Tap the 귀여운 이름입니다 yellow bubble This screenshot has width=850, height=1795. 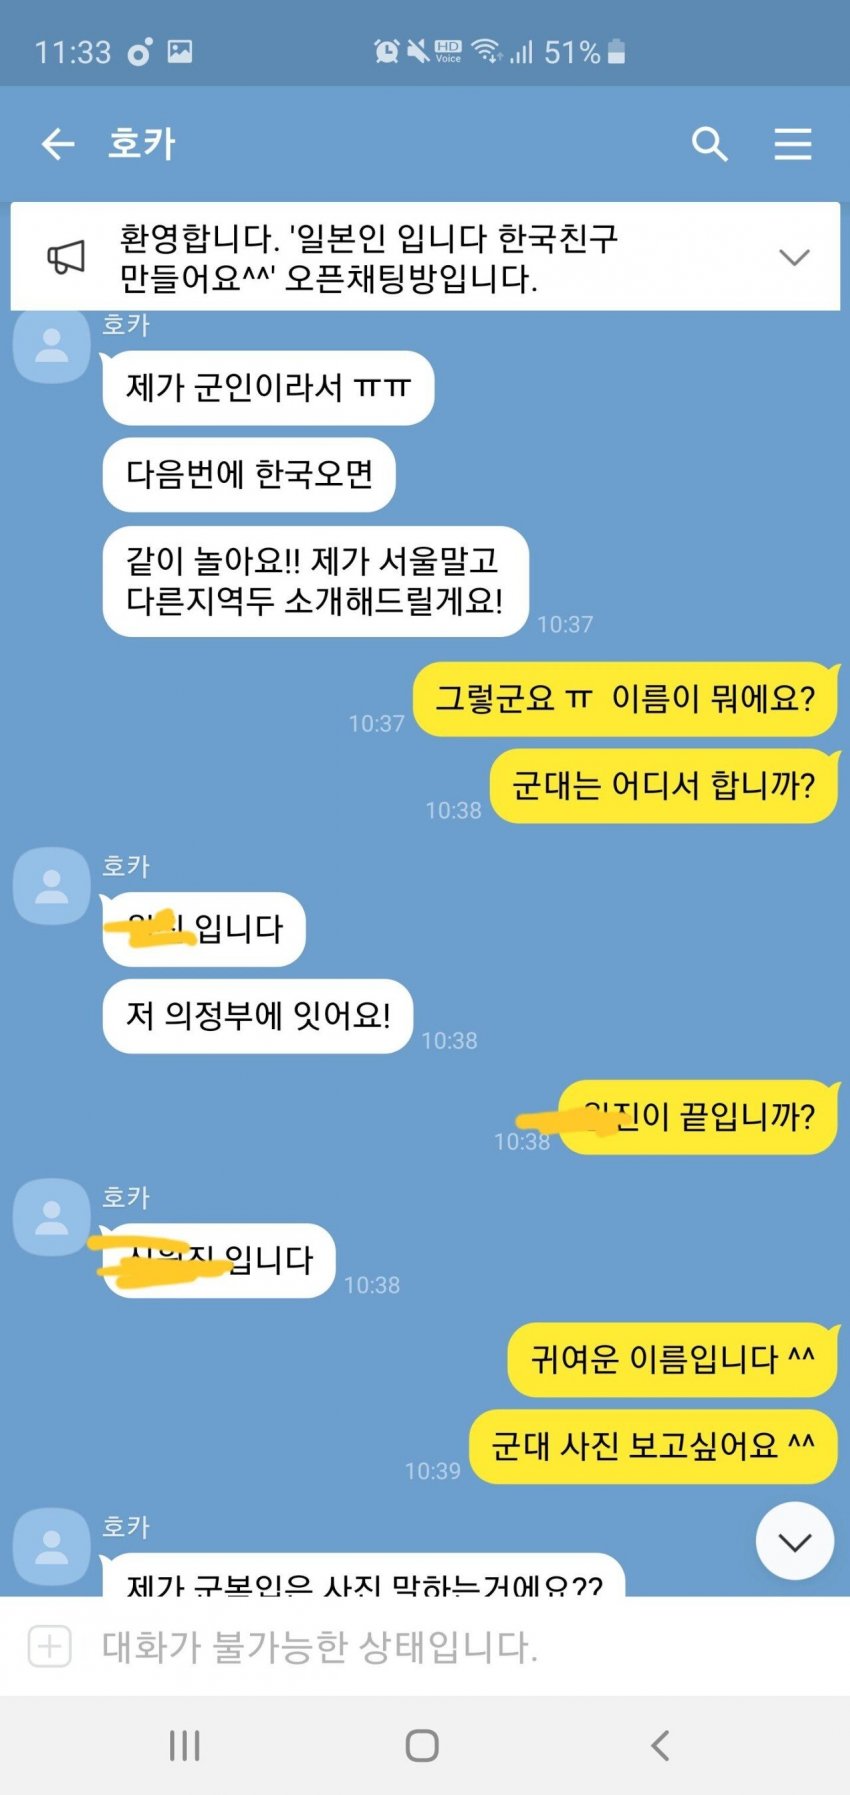(x=672, y=1359)
